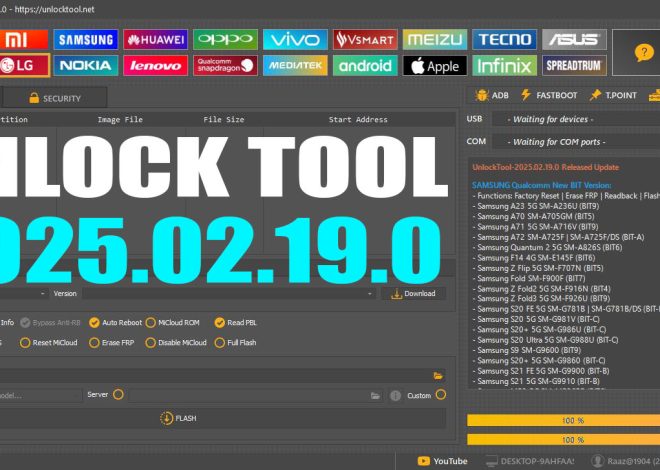
Task: Click the Samsung Fold SM-F900F log line
Action: click(x=529, y=278)
